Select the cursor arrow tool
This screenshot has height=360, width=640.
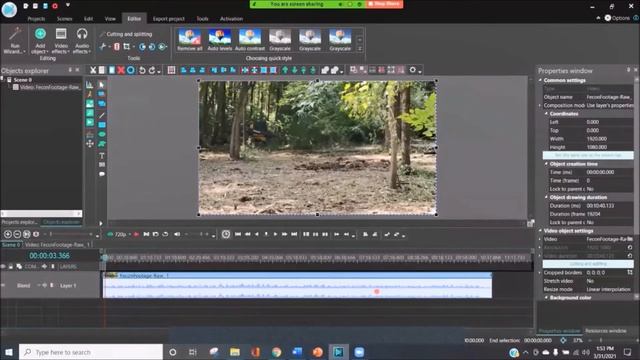[102, 85]
